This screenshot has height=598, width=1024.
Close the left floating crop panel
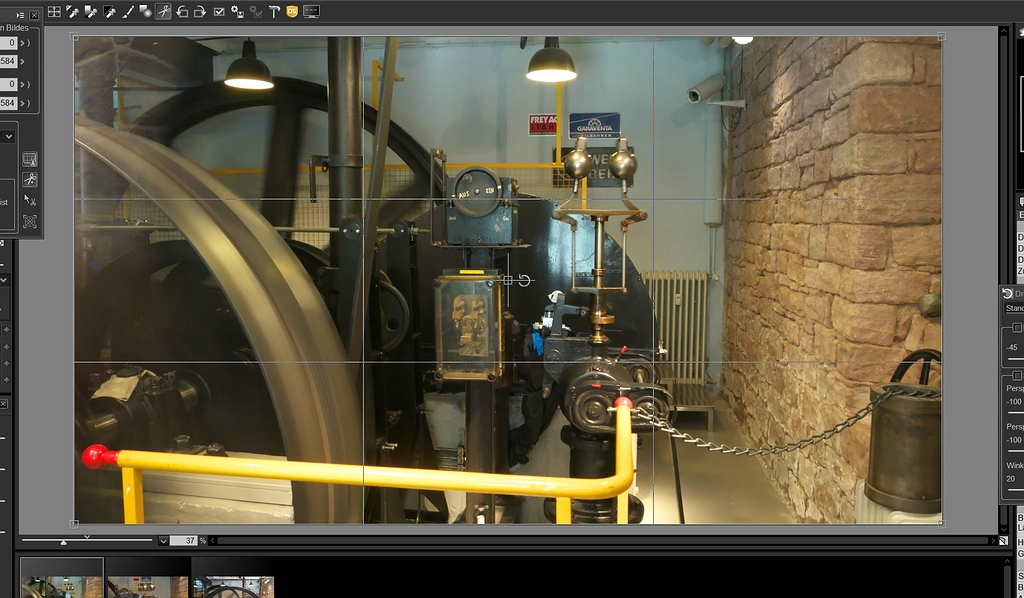click(34, 15)
